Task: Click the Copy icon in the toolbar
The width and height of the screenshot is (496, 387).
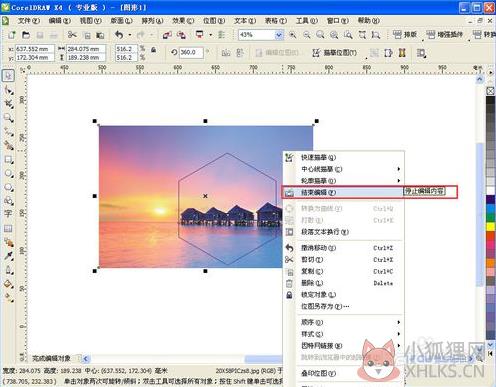Action: (87, 35)
